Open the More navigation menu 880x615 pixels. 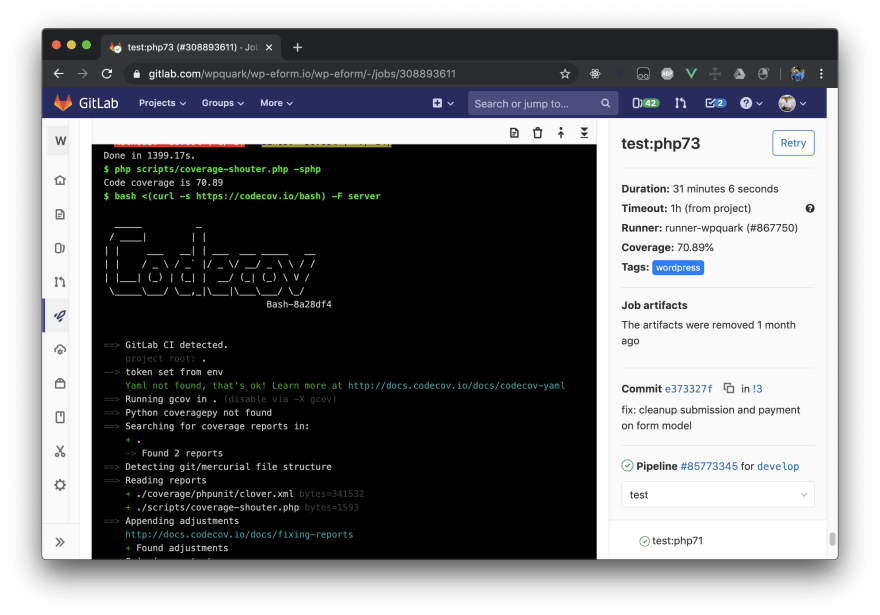point(276,103)
